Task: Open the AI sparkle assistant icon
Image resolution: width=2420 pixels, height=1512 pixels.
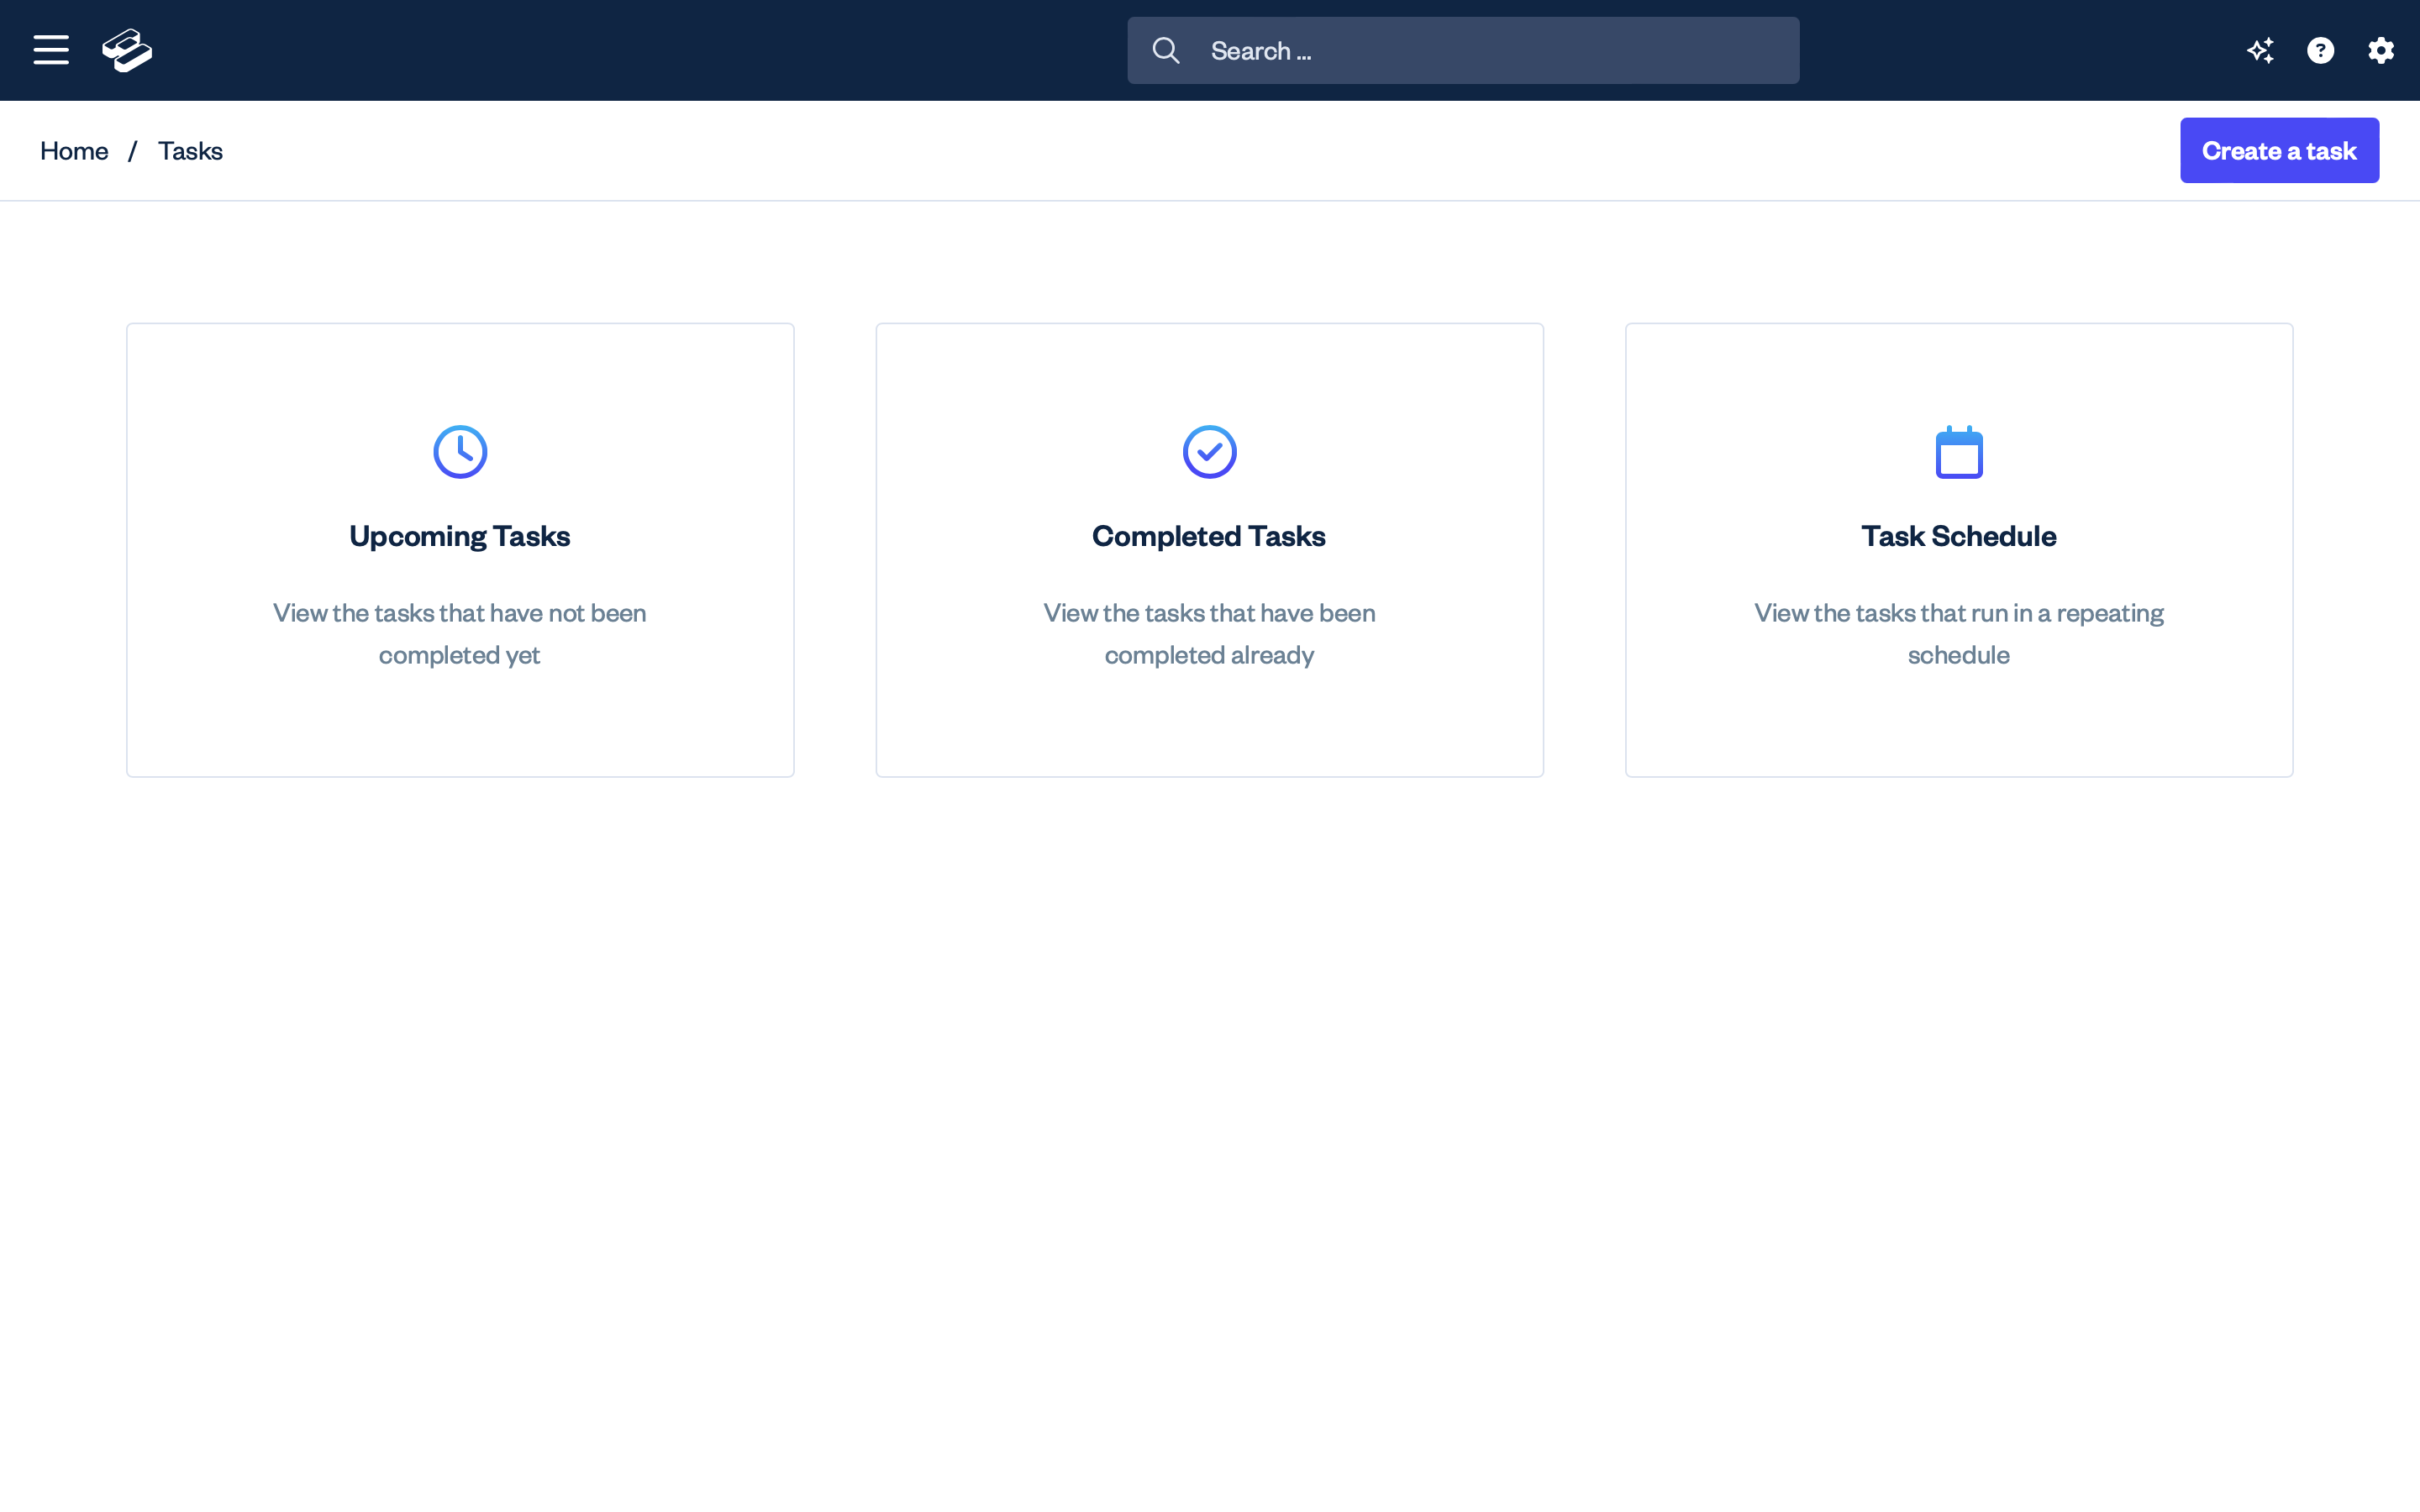Action: [x=2260, y=50]
